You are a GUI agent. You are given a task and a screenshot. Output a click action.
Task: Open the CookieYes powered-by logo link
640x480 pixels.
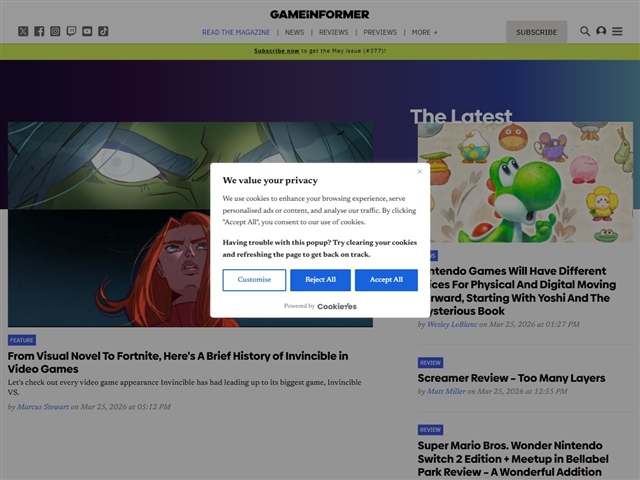tap(337, 306)
